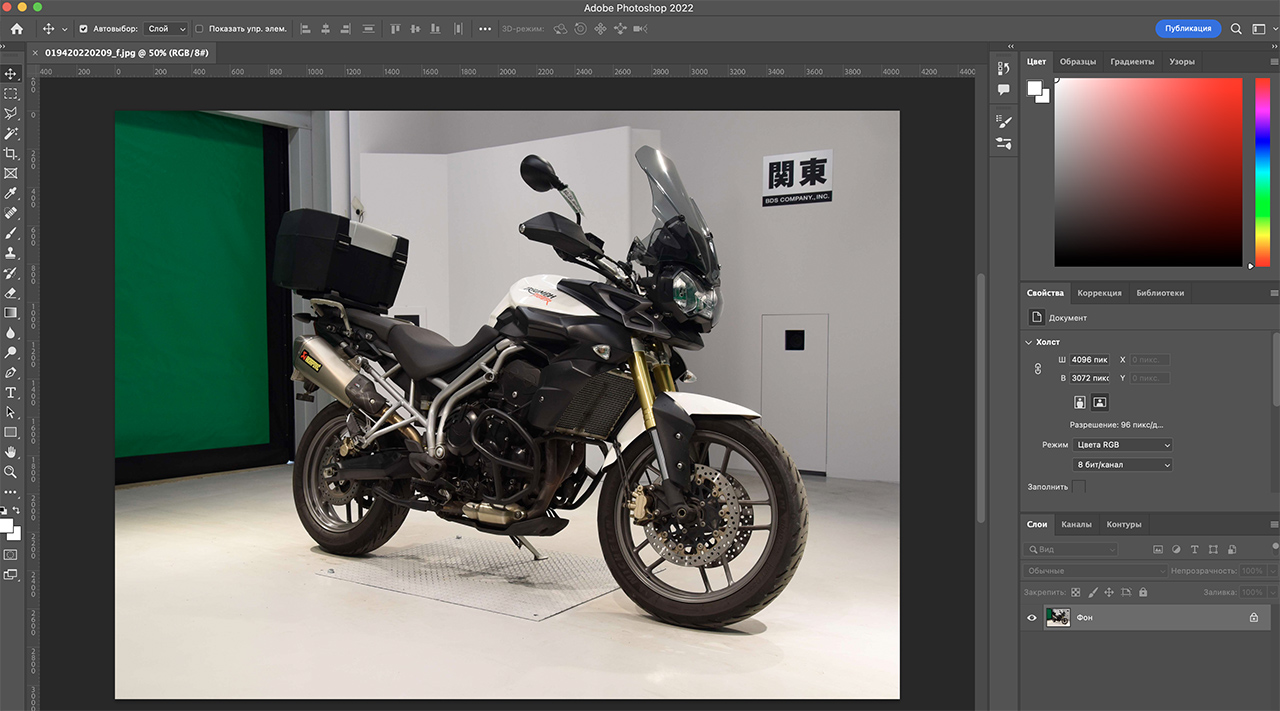Viewport: 1280px width, 711px height.
Task: Select the Hand tool
Action: tap(11, 452)
